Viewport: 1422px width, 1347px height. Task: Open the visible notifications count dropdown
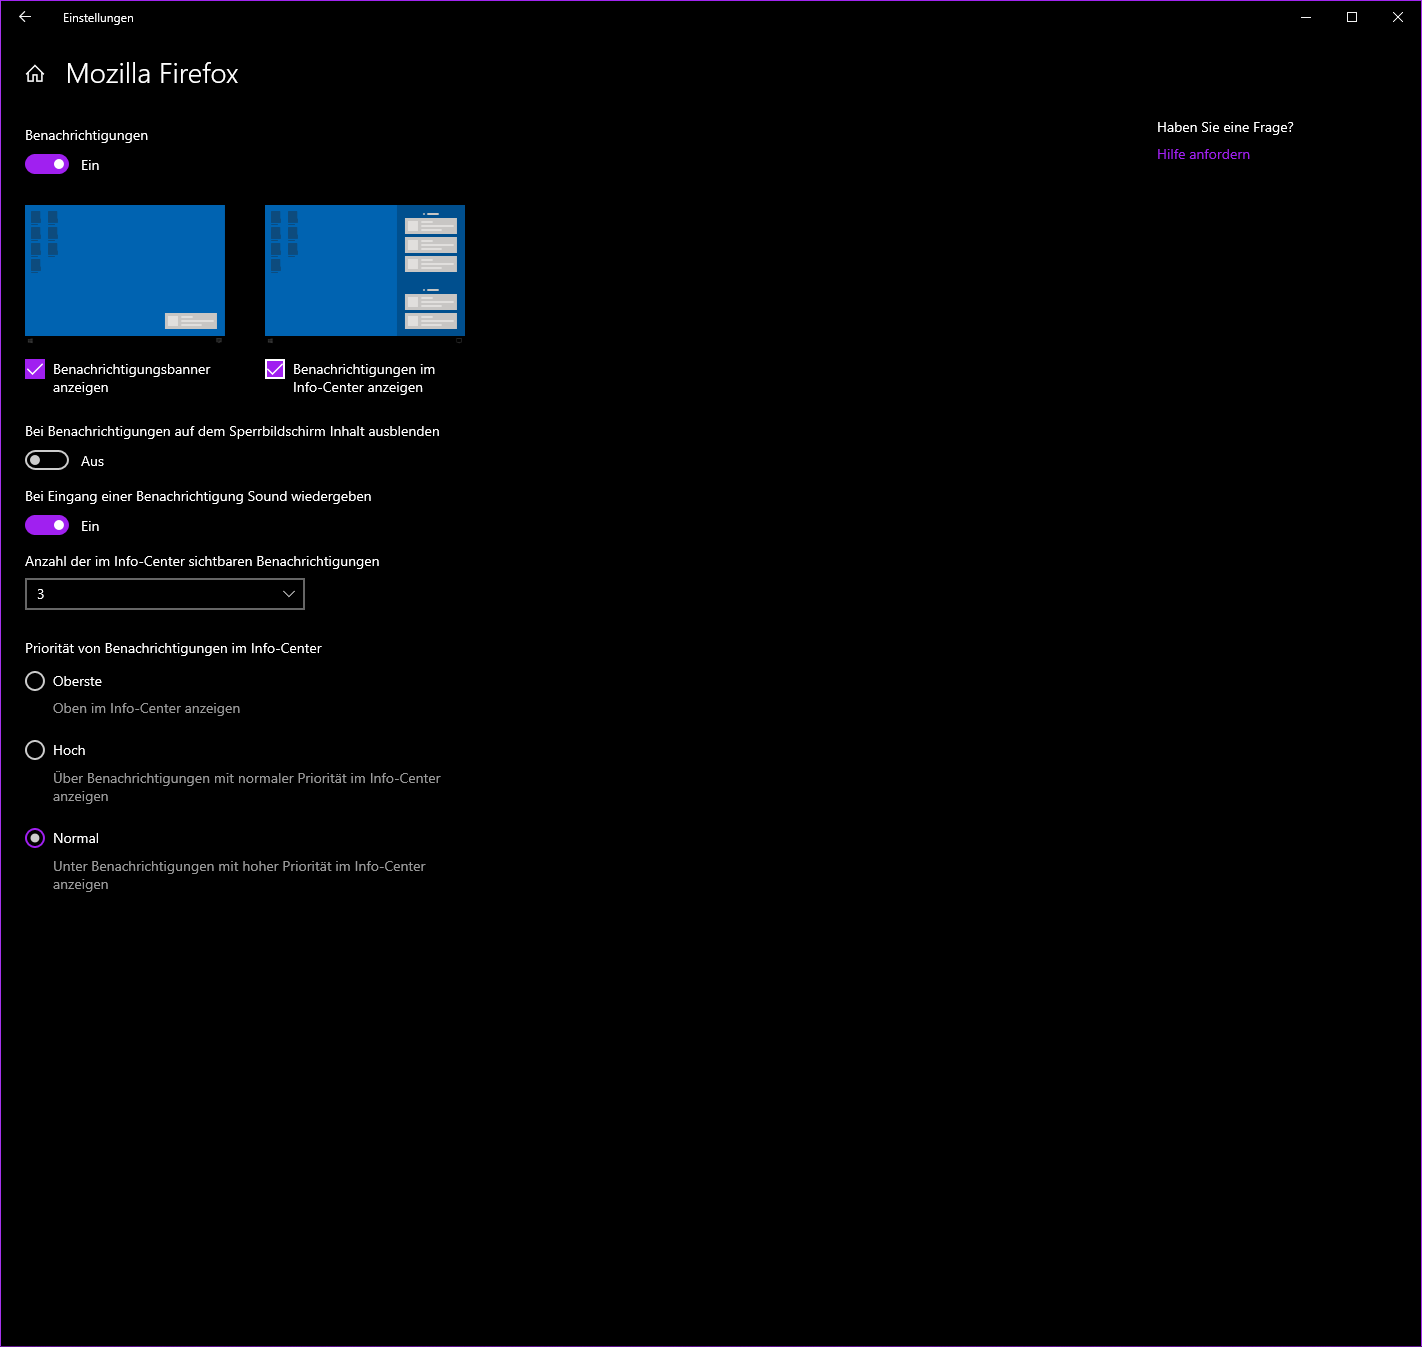point(165,594)
